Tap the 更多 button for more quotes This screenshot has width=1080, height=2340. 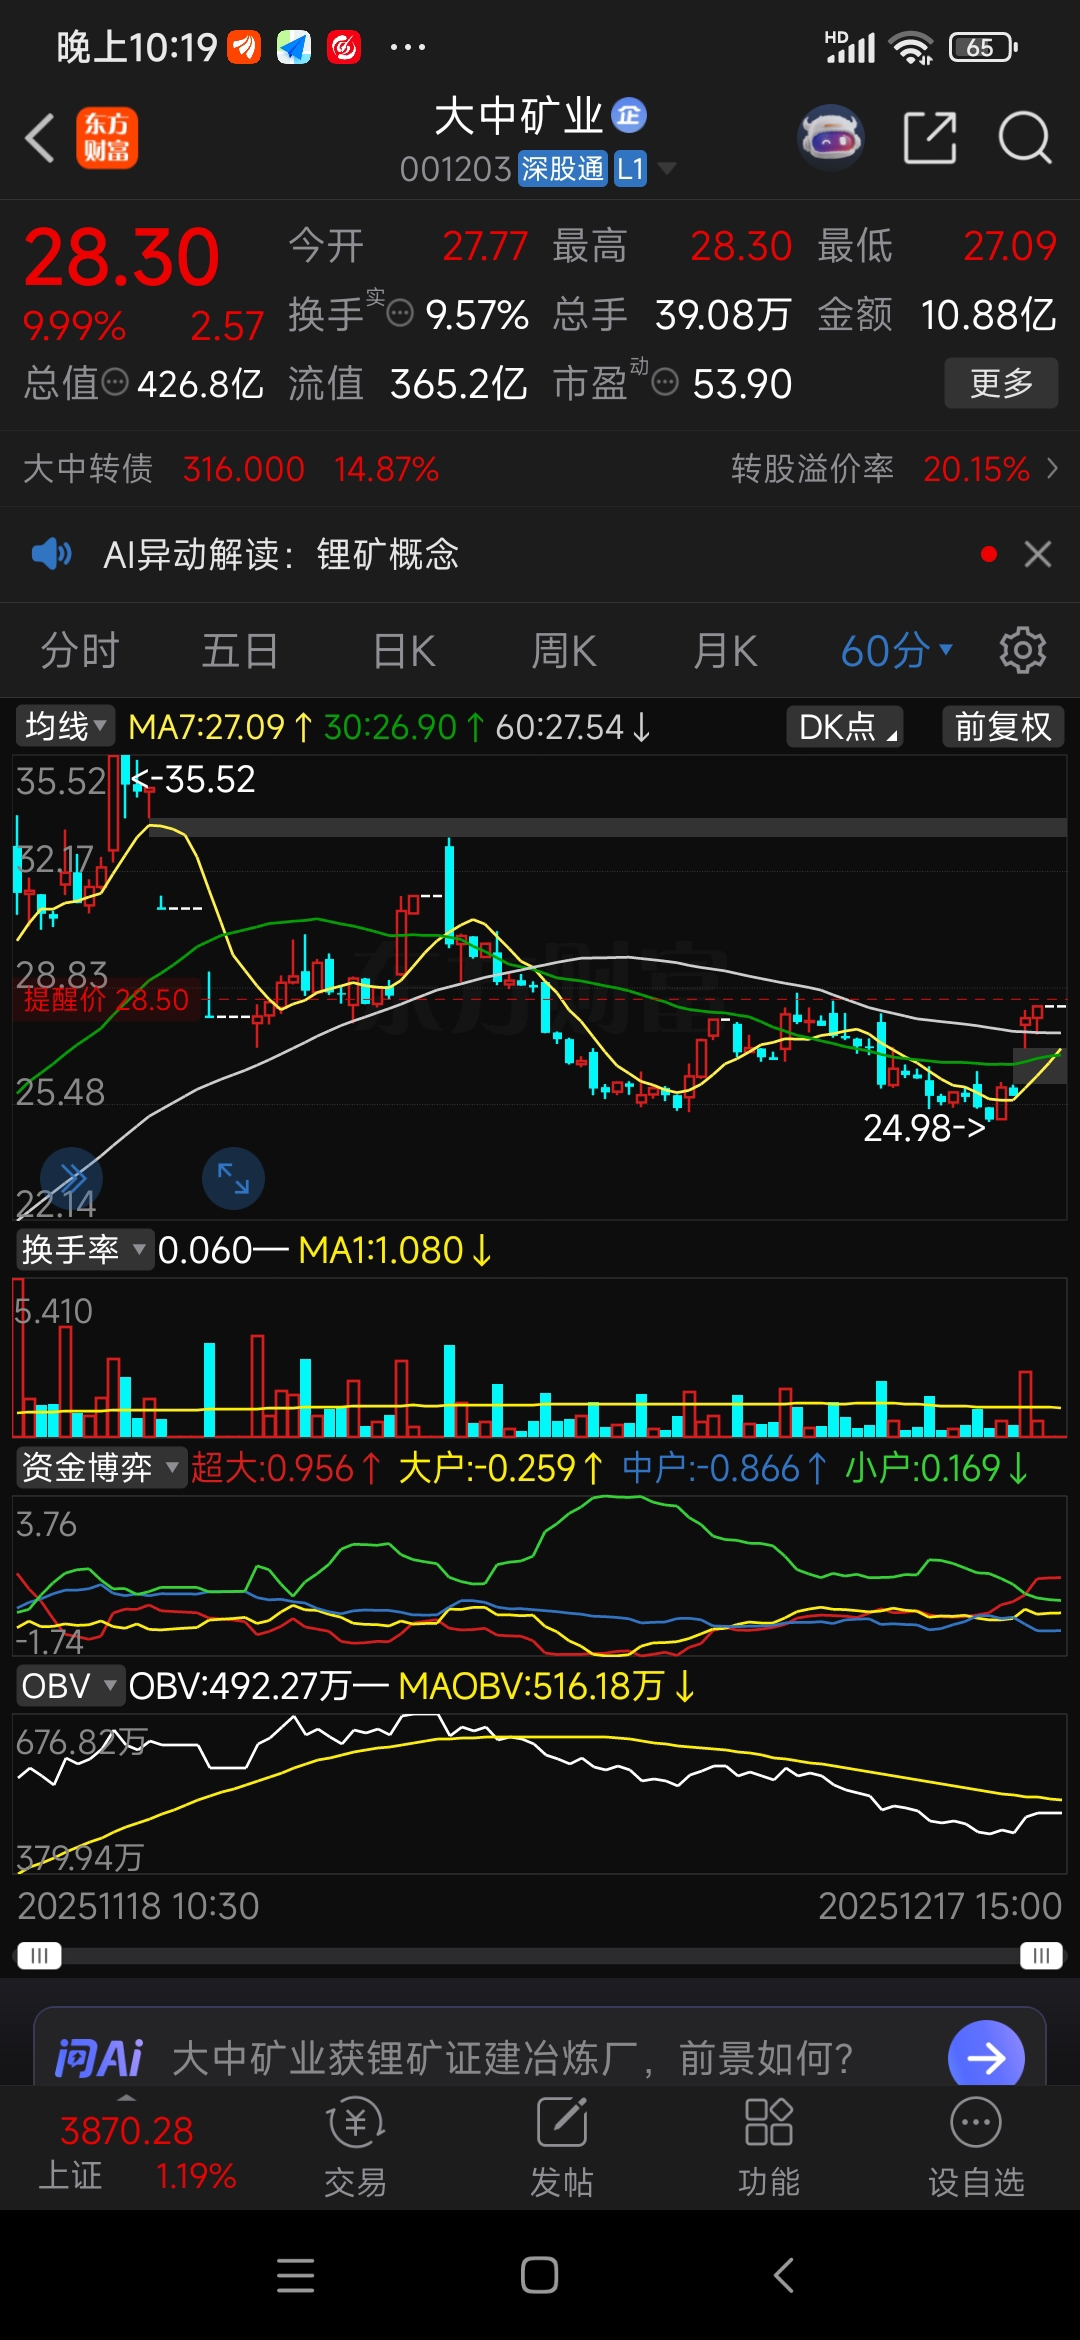1001,382
